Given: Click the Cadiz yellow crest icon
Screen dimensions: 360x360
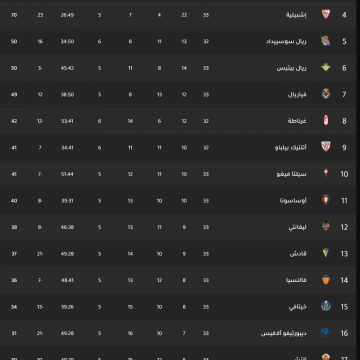Looking at the screenshot, I should tap(326, 253).
